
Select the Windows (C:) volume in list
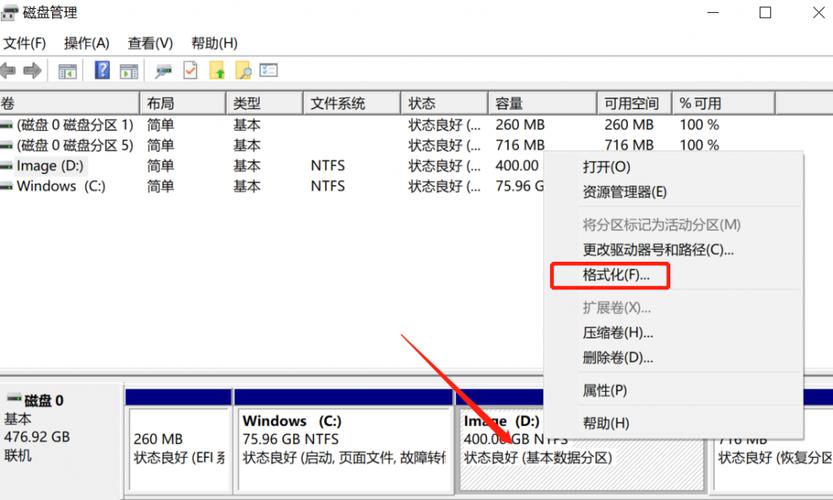click(x=61, y=186)
